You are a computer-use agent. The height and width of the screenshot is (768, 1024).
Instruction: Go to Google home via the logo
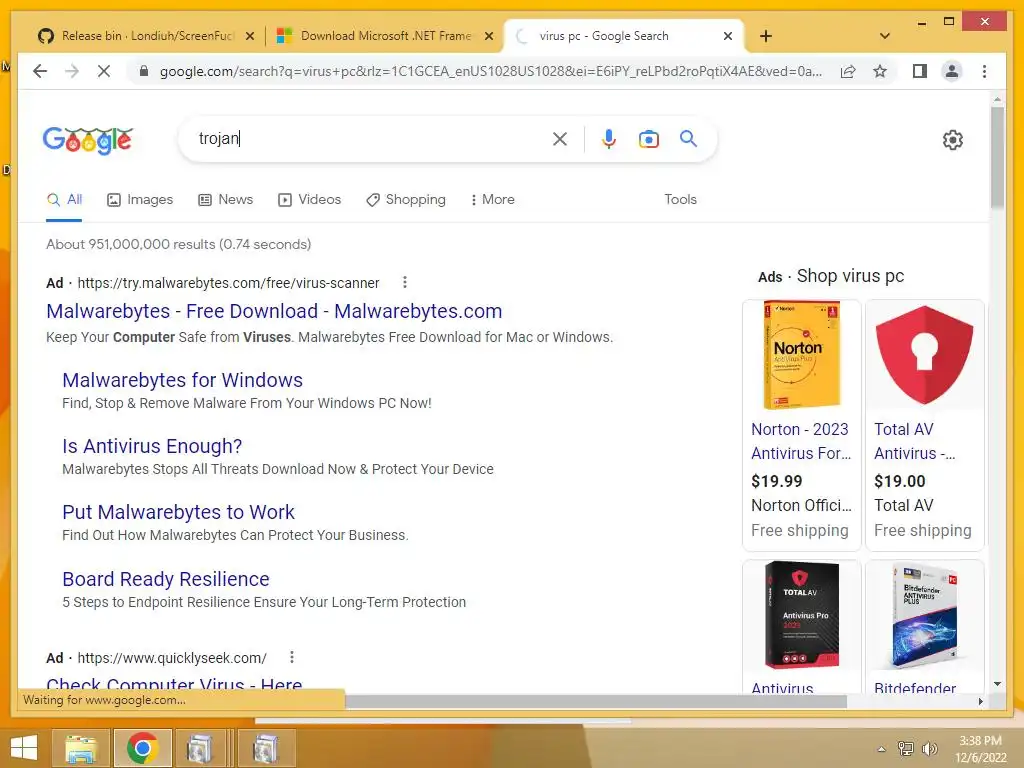click(x=88, y=140)
